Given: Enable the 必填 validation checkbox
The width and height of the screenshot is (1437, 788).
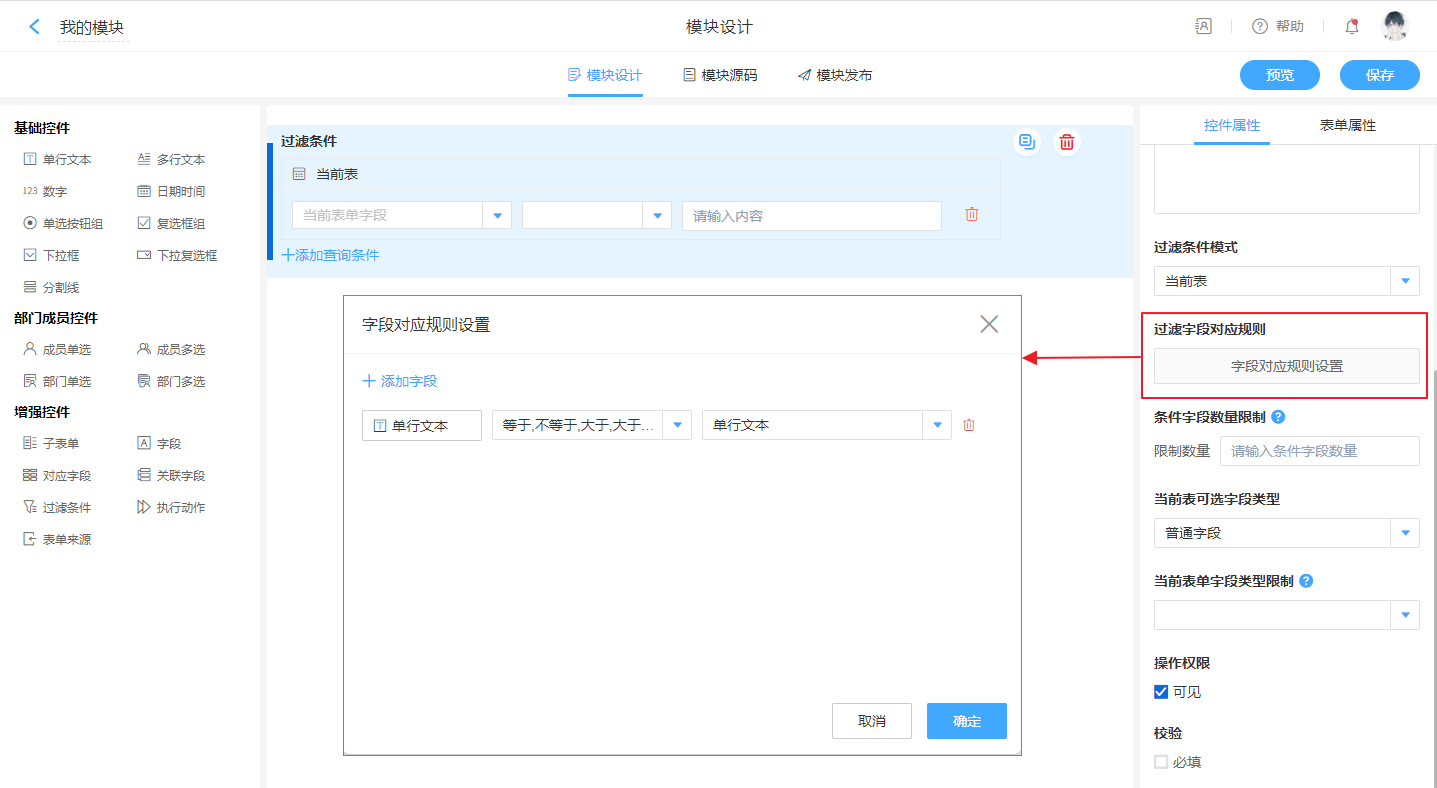Looking at the screenshot, I should [1161, 762].
